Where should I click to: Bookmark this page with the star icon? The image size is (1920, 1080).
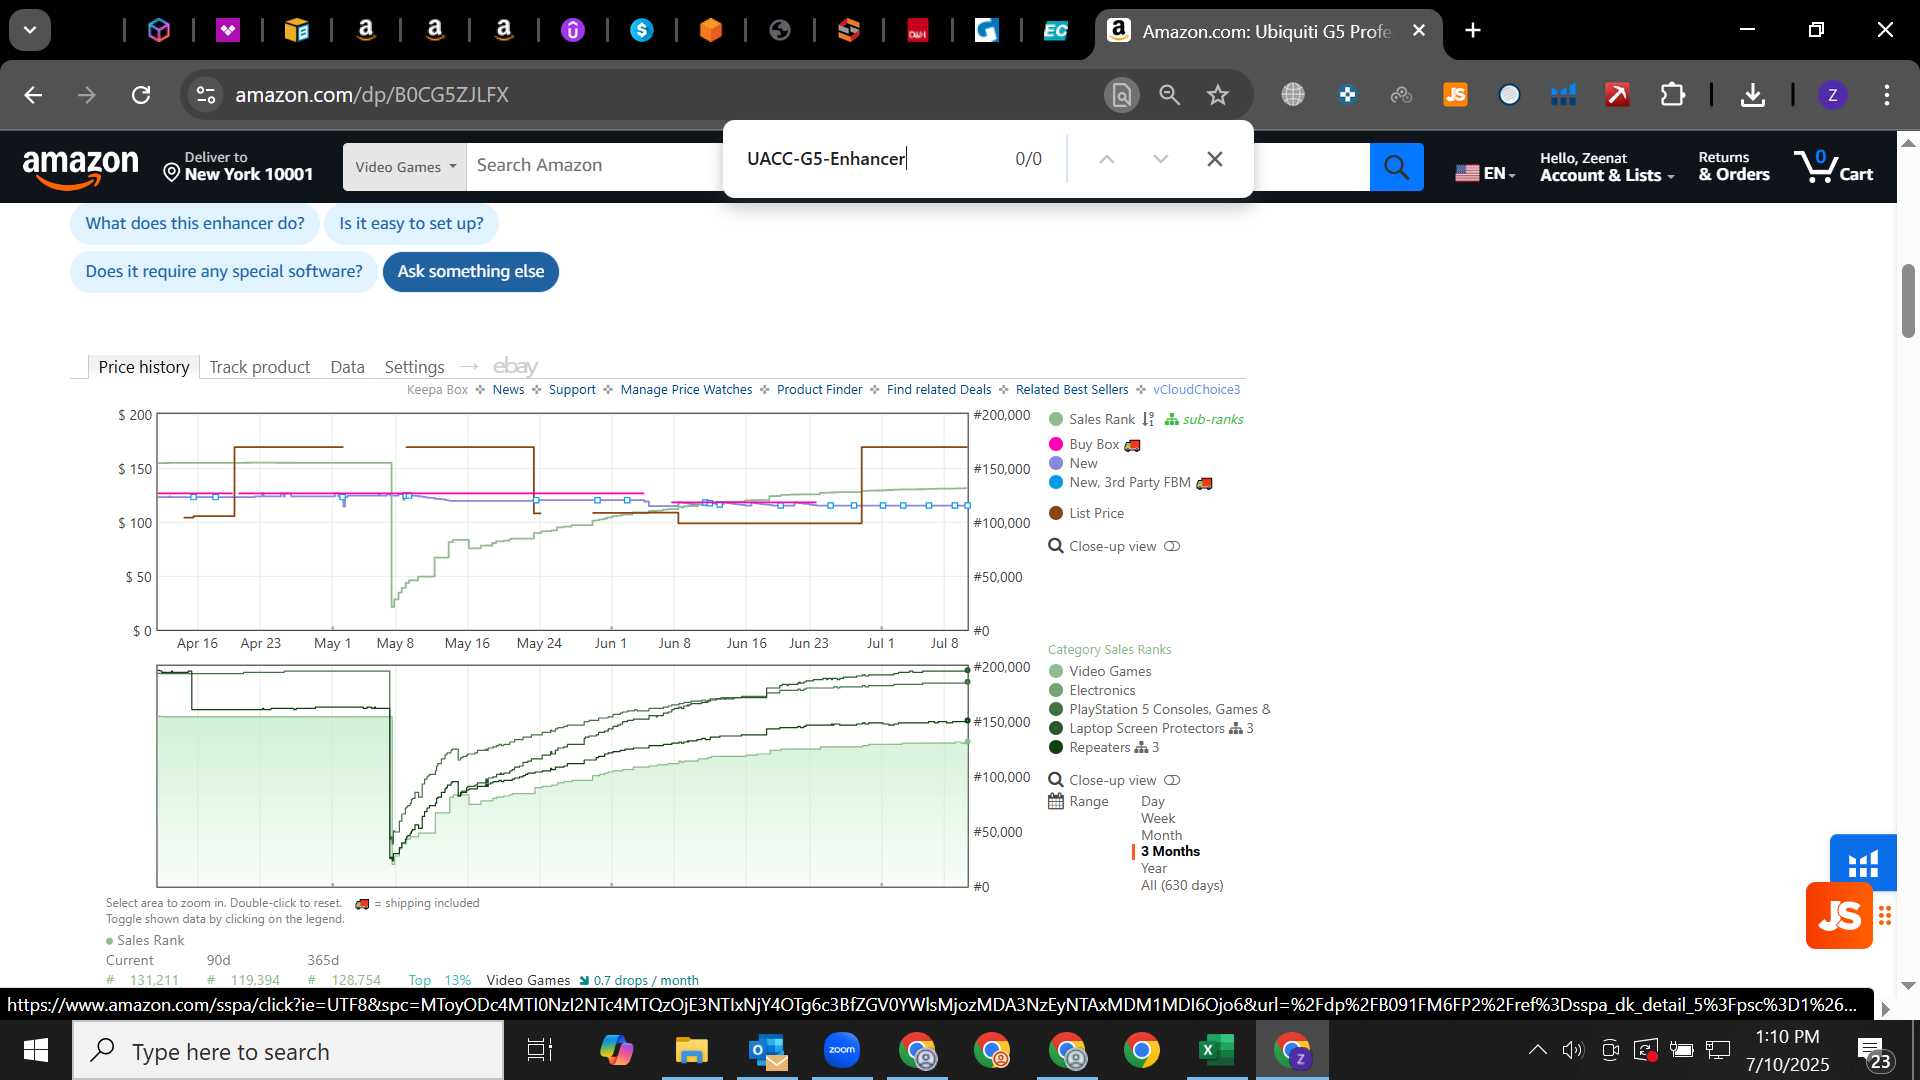tap(1217, 95)
